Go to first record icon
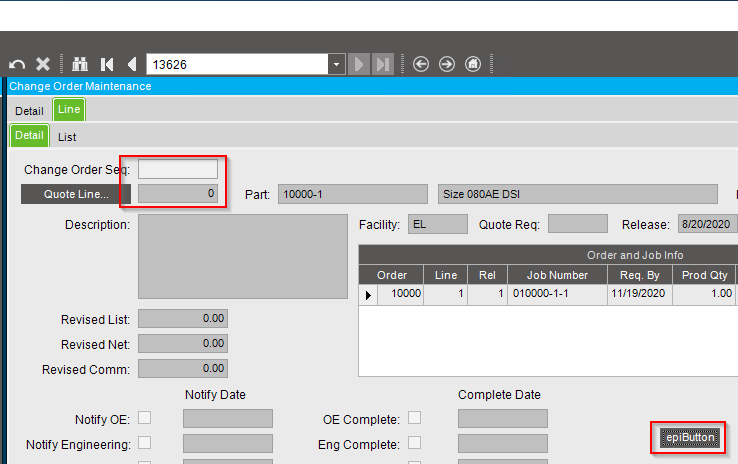The image size is (738, 464). click(107, 64)
